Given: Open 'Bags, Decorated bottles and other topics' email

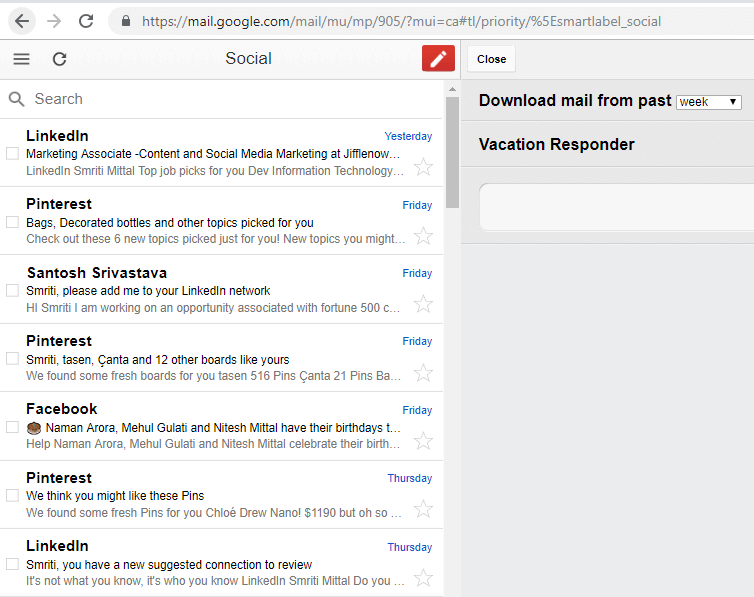Looking at the screenshot, I should (x=221, y=221).
